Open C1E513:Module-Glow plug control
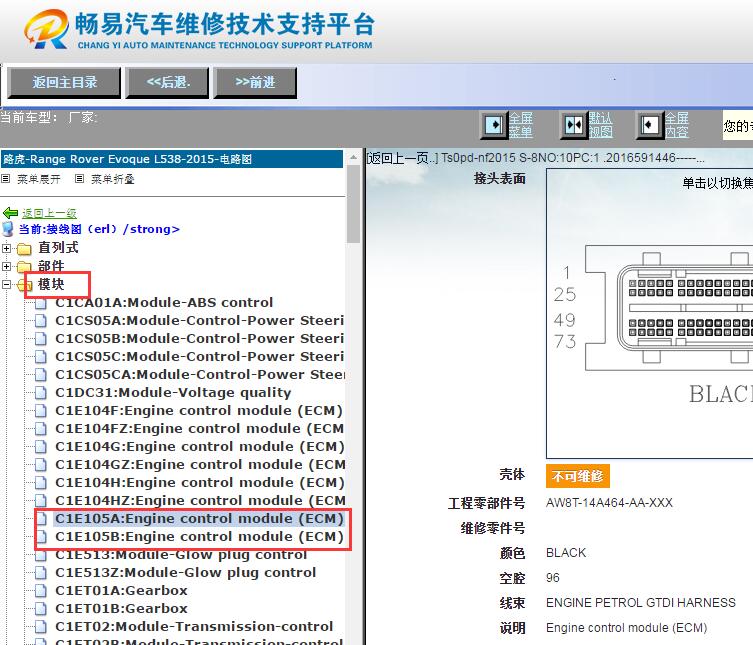Viewport: 753px width, 645px height. [x=181, y=555]
